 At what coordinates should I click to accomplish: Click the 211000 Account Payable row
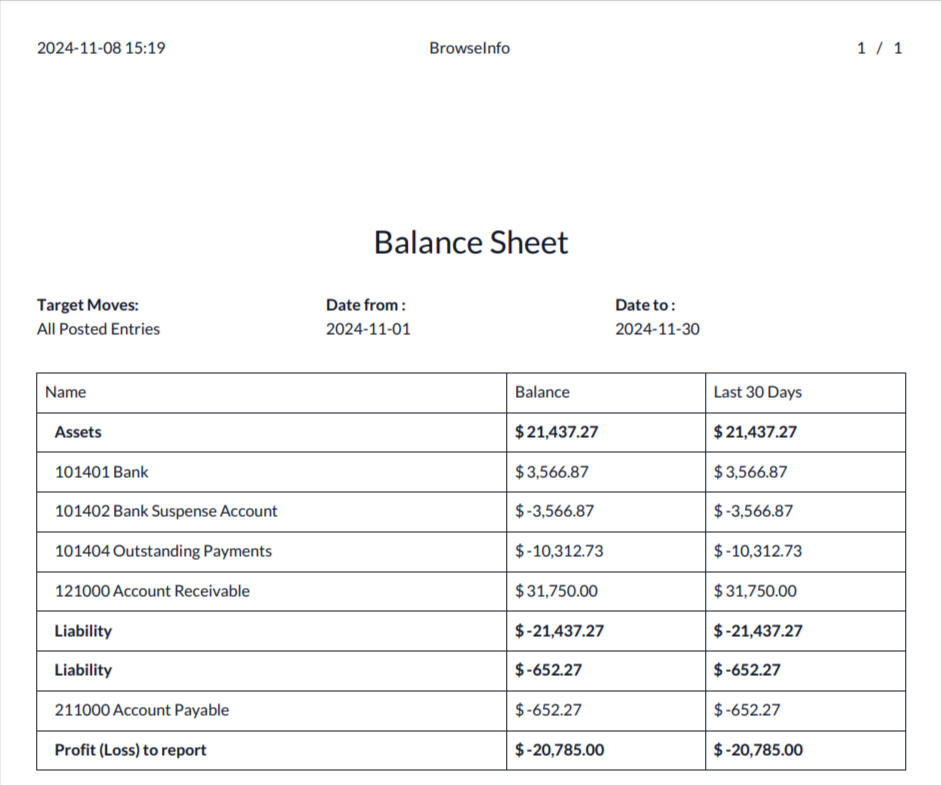point(142,710)
